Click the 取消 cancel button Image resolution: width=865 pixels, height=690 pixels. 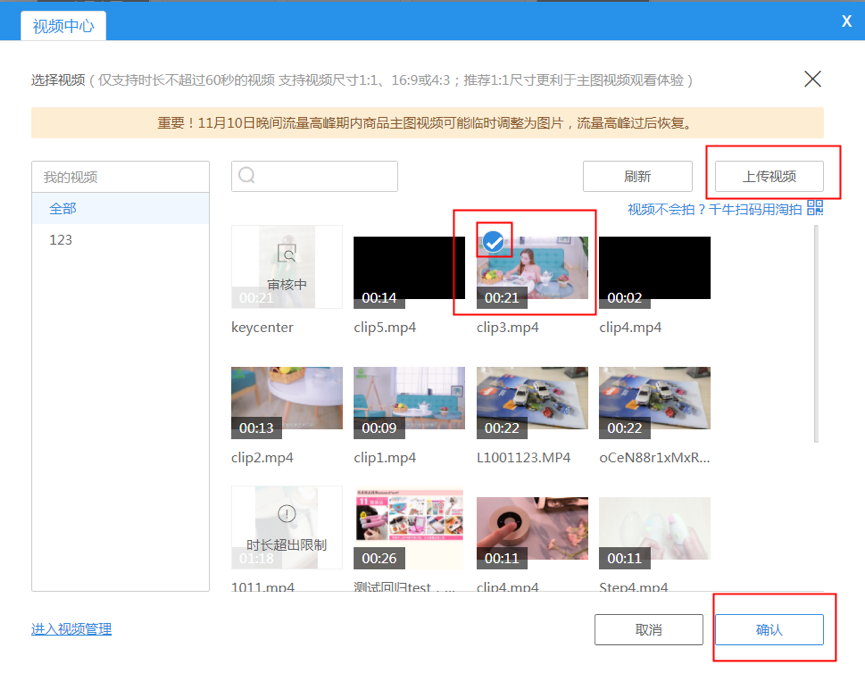click(x=648, y=629)
